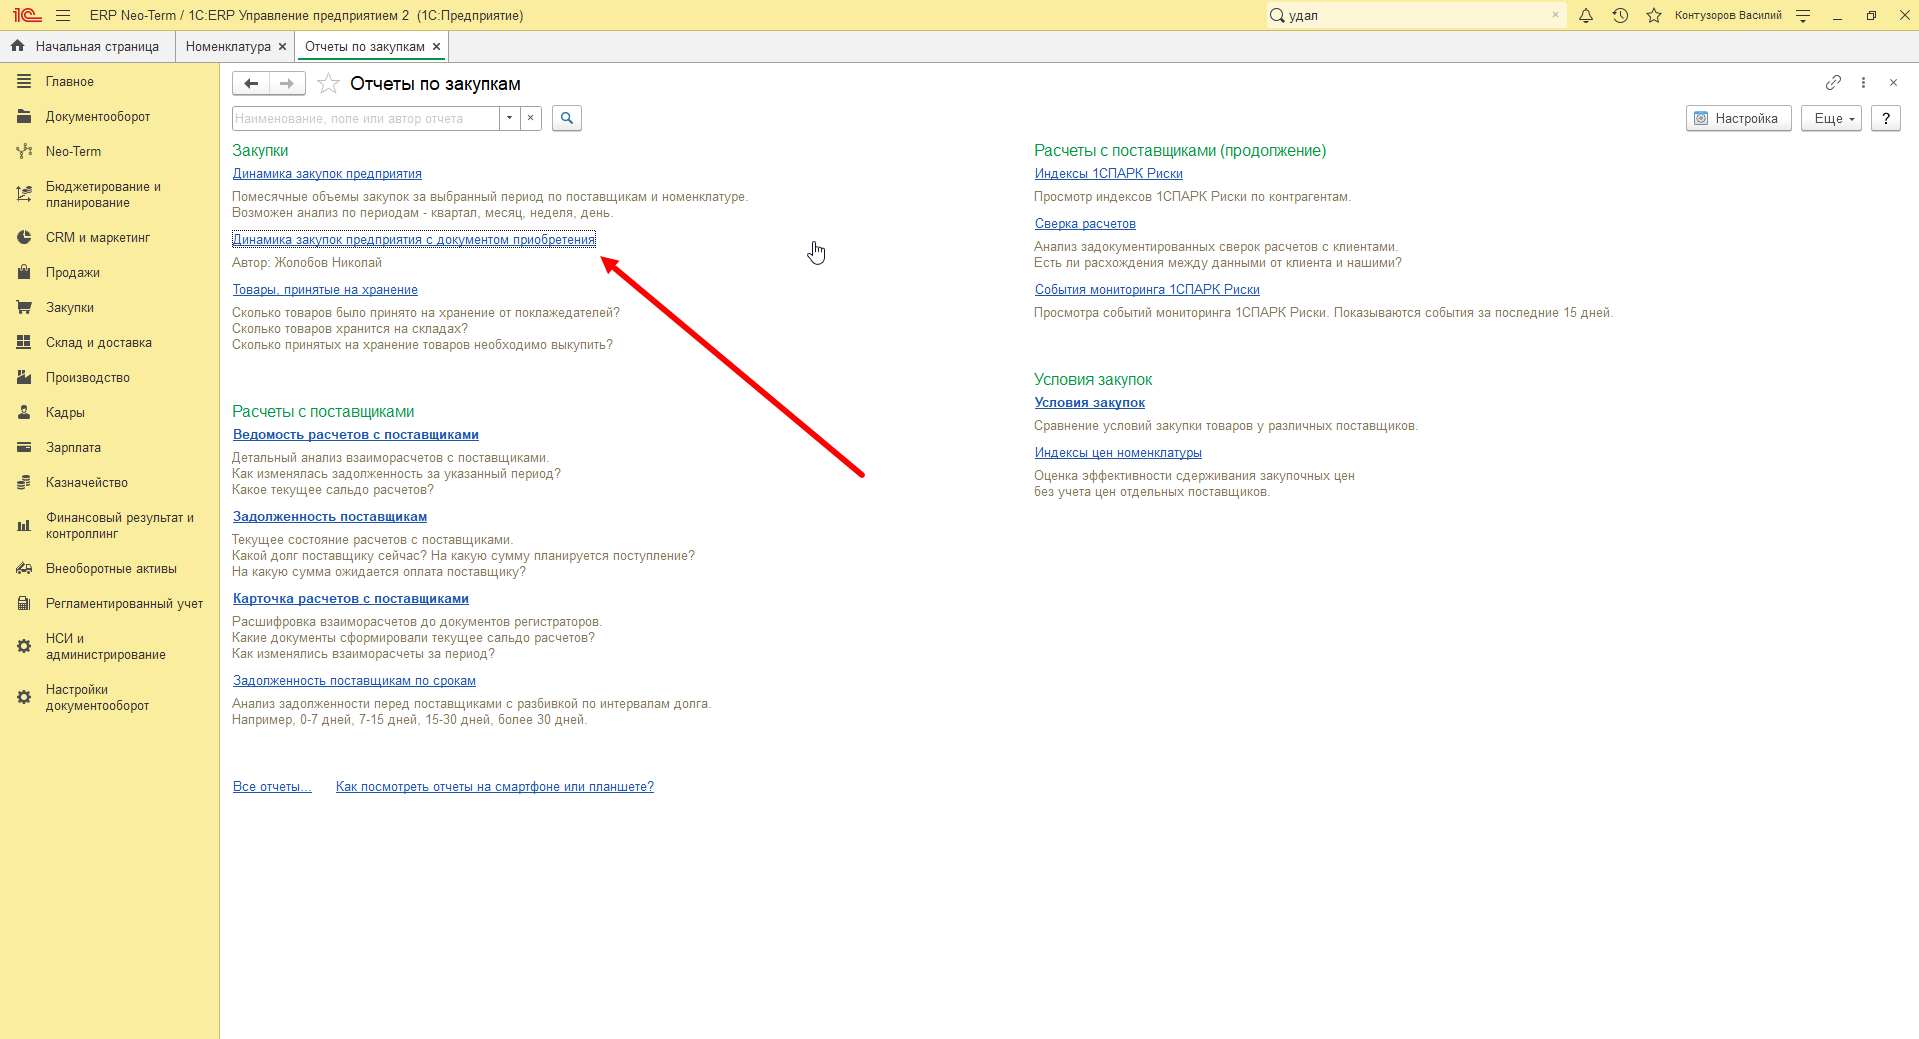The height and width of the screenshot is (1039, 1919).
Task: Focus the report name search input
Action: 366,118
